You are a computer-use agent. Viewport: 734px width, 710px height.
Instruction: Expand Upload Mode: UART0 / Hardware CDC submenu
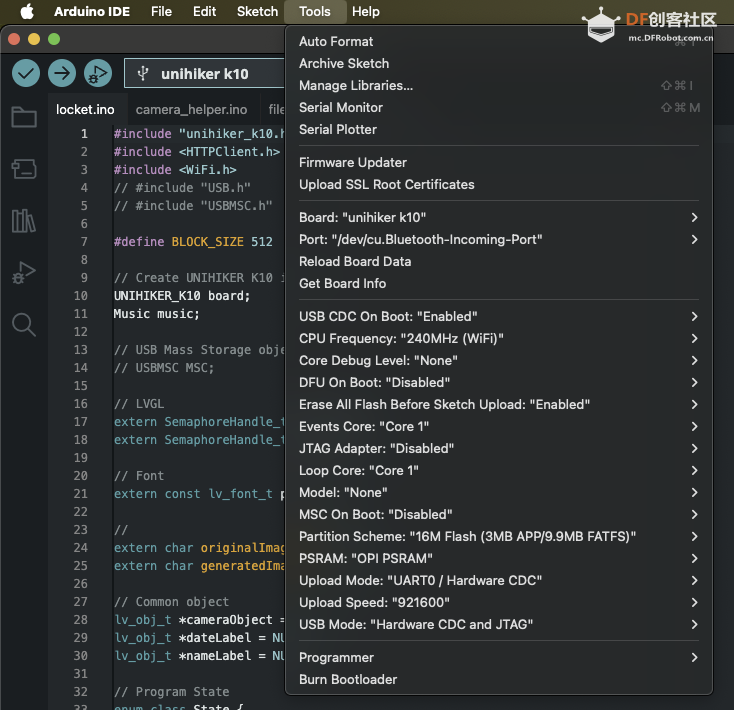[499, 580]
